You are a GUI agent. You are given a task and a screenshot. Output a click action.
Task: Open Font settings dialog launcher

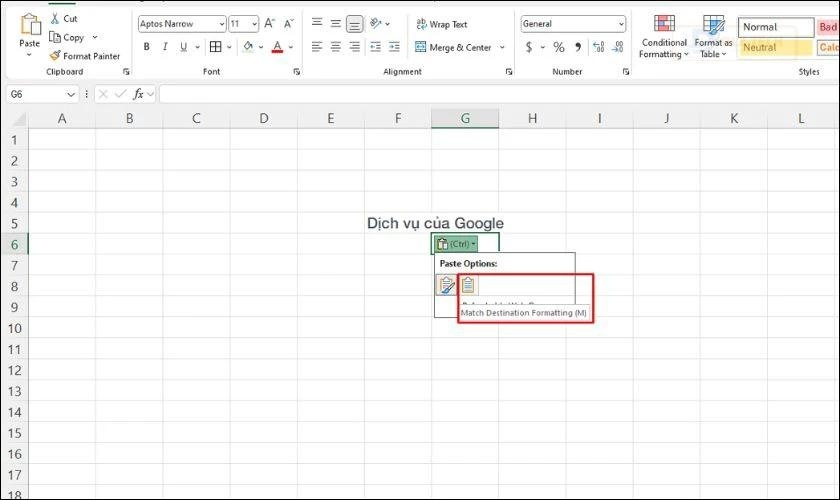click(x=296, y=71)
